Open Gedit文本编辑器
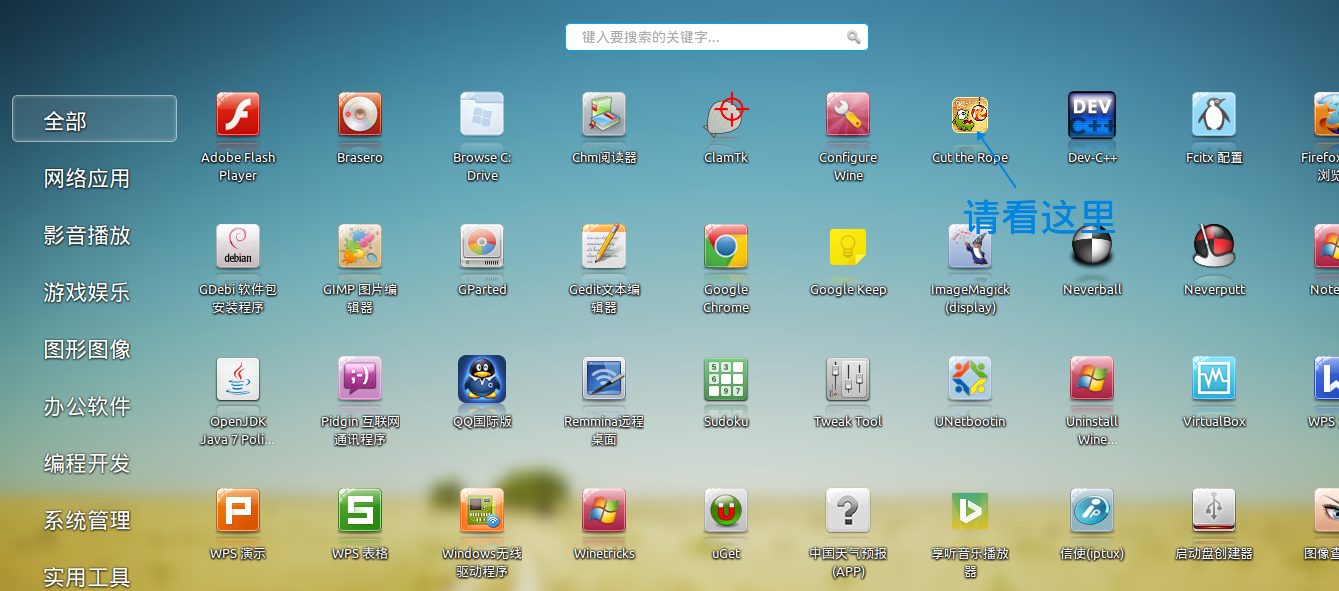The height and width of the screenshot is (591, 1339). (x=604, y=246)
